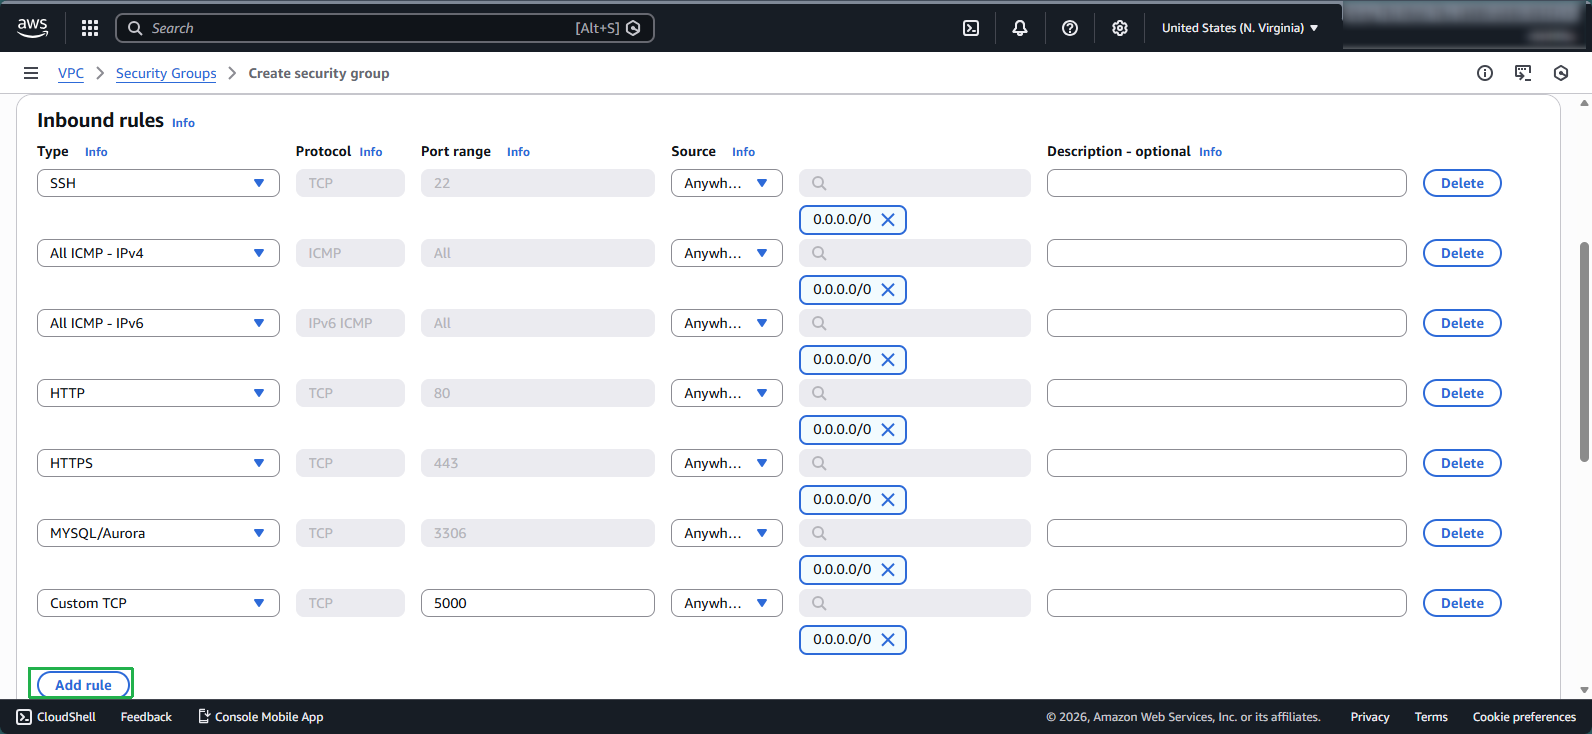Screen dimensions: 1592x734
Task: Delete the SSH inbound rule
Action: pos(1462,183)
